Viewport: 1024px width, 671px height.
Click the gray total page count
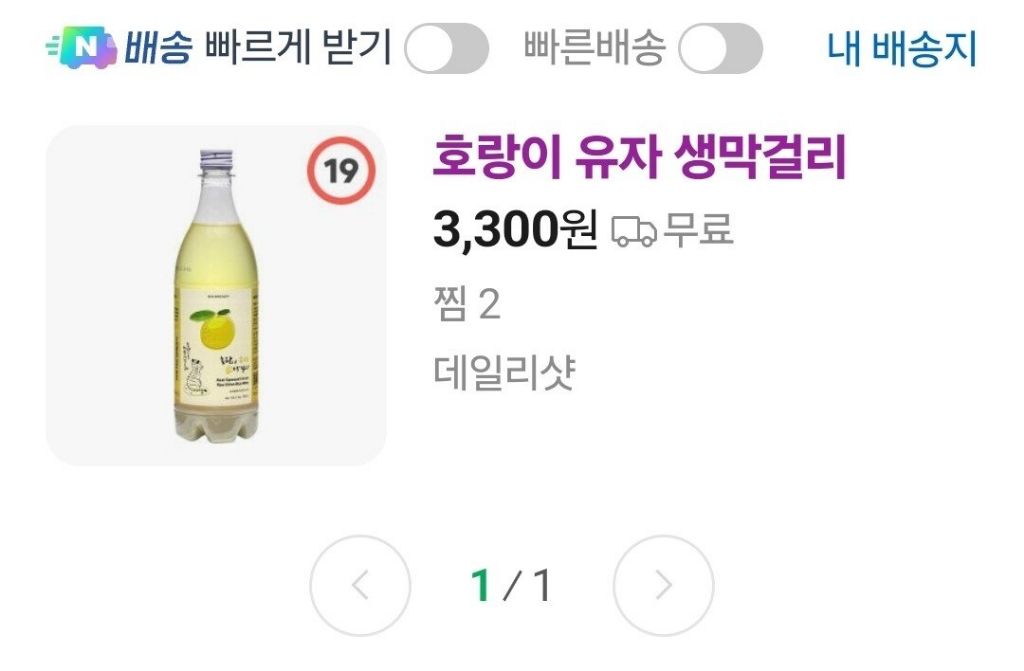click(x=541, y=586)
